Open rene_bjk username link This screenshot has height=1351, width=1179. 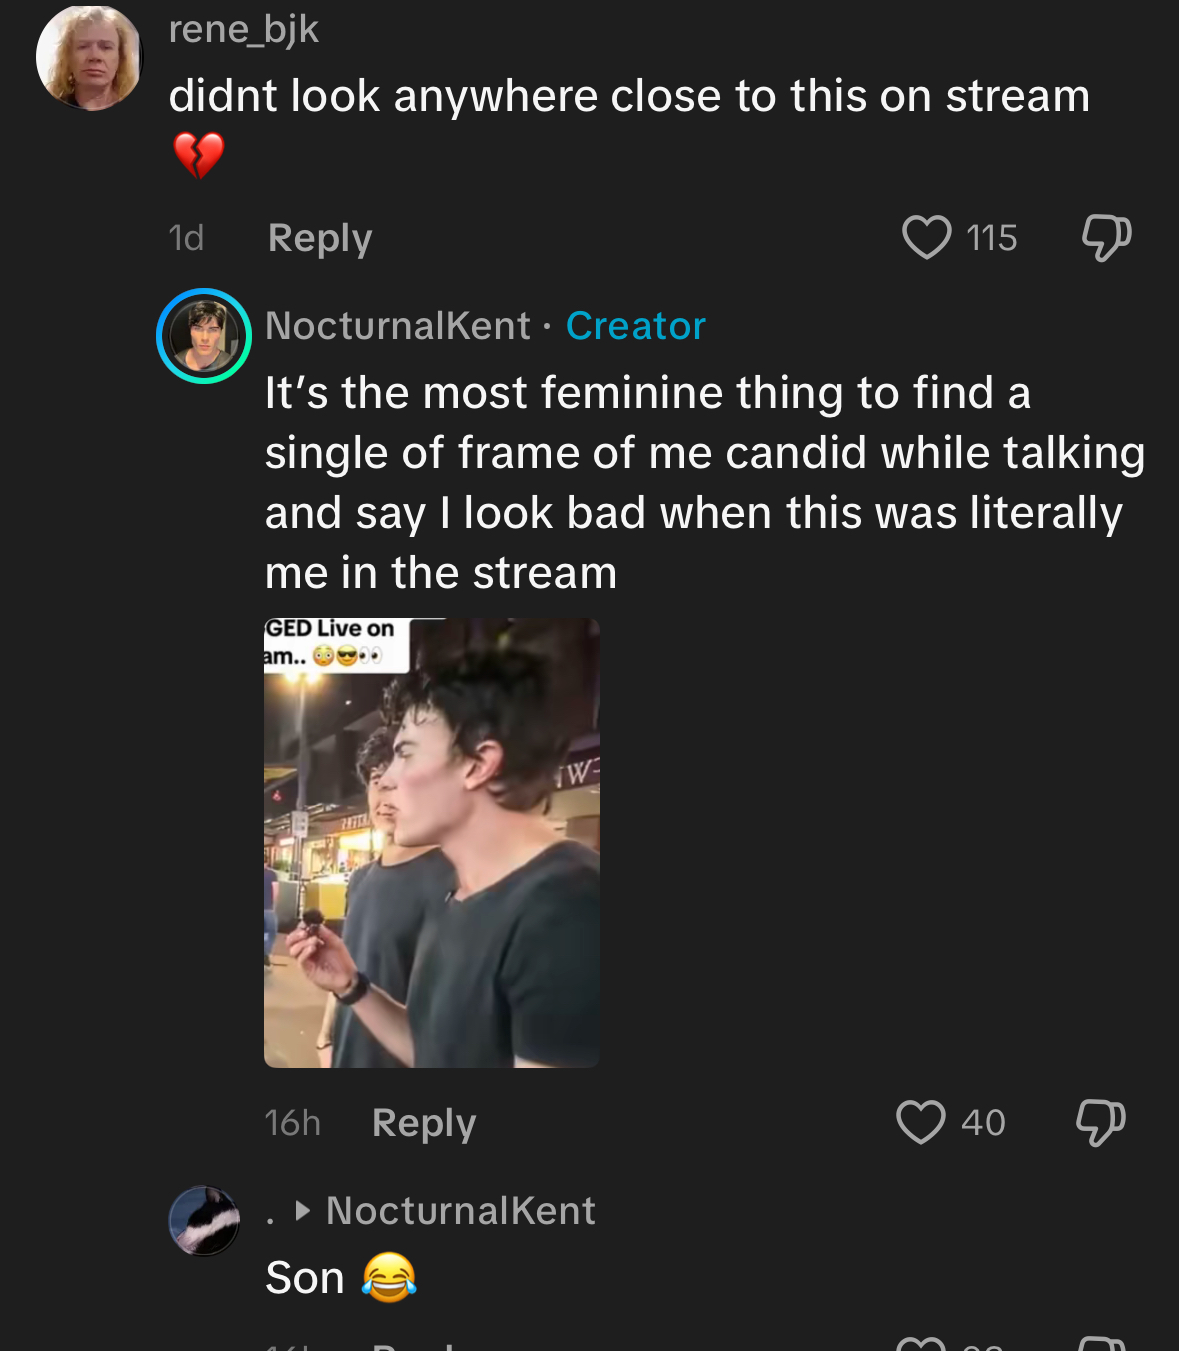[243, 30]
